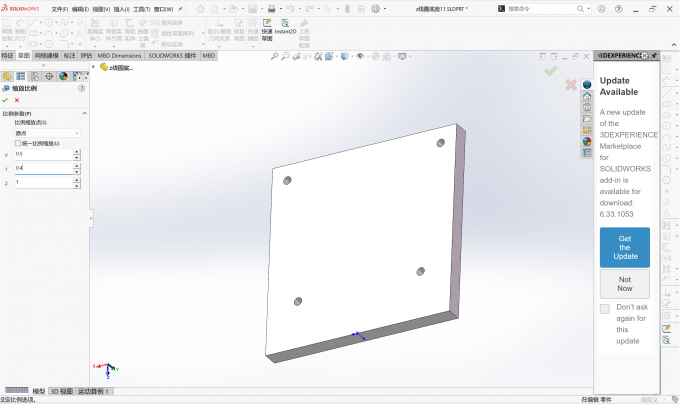680x404 pixels.
Task: Open SOLIDWORKS Resources home task pane tab
Action: pyautogui.click(x=587, y=96)
